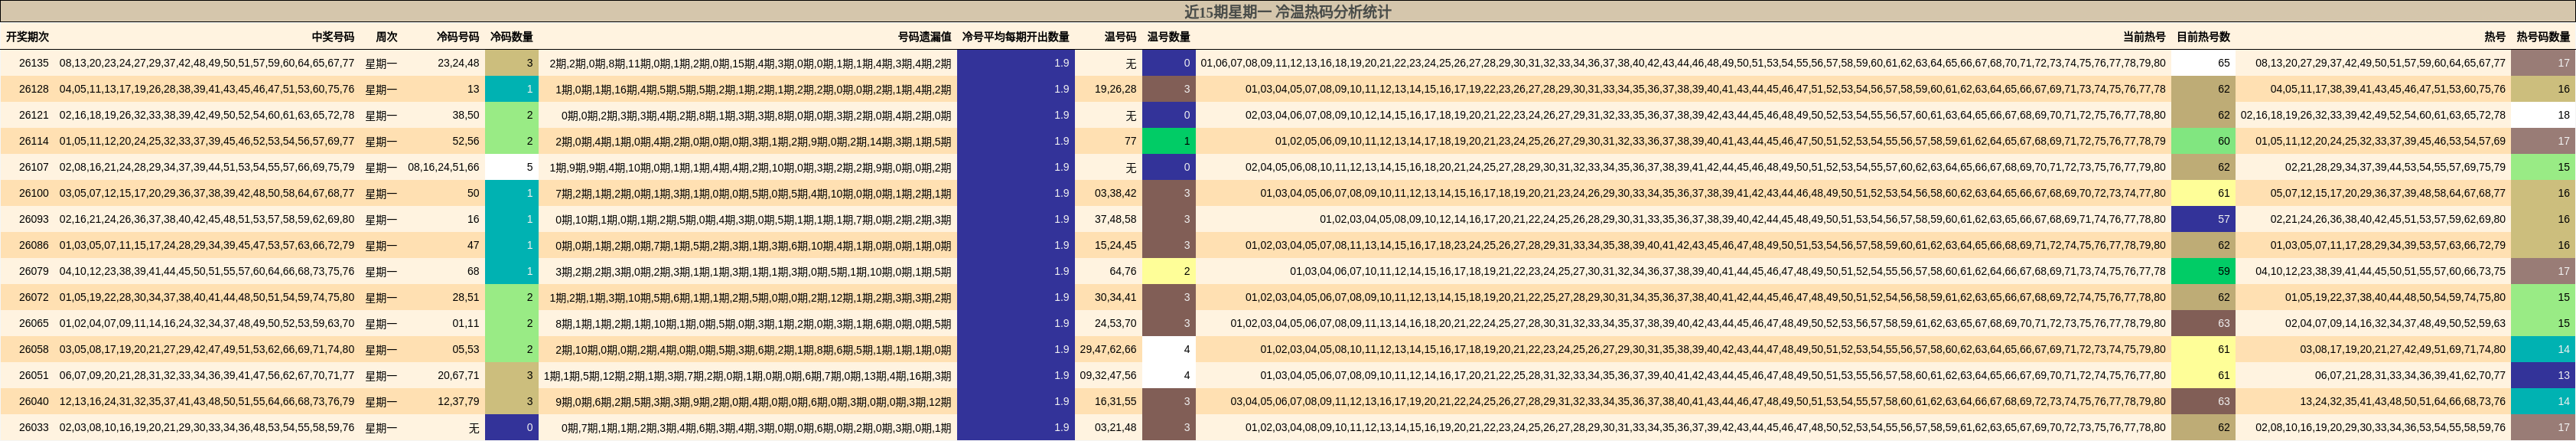Click cold numbers cell '23,24,48'
This screenshot has height=441, width=2576.
[458, 63]
